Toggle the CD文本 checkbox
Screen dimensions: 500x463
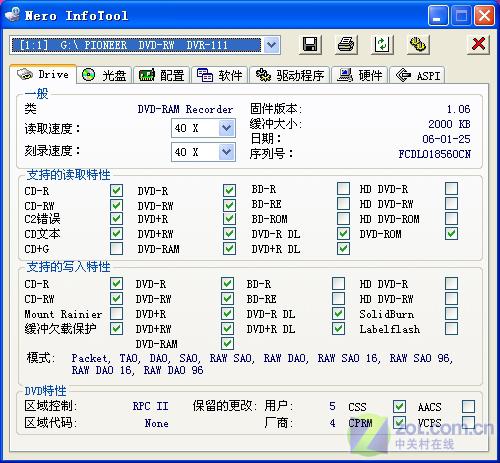click(116, 234)
